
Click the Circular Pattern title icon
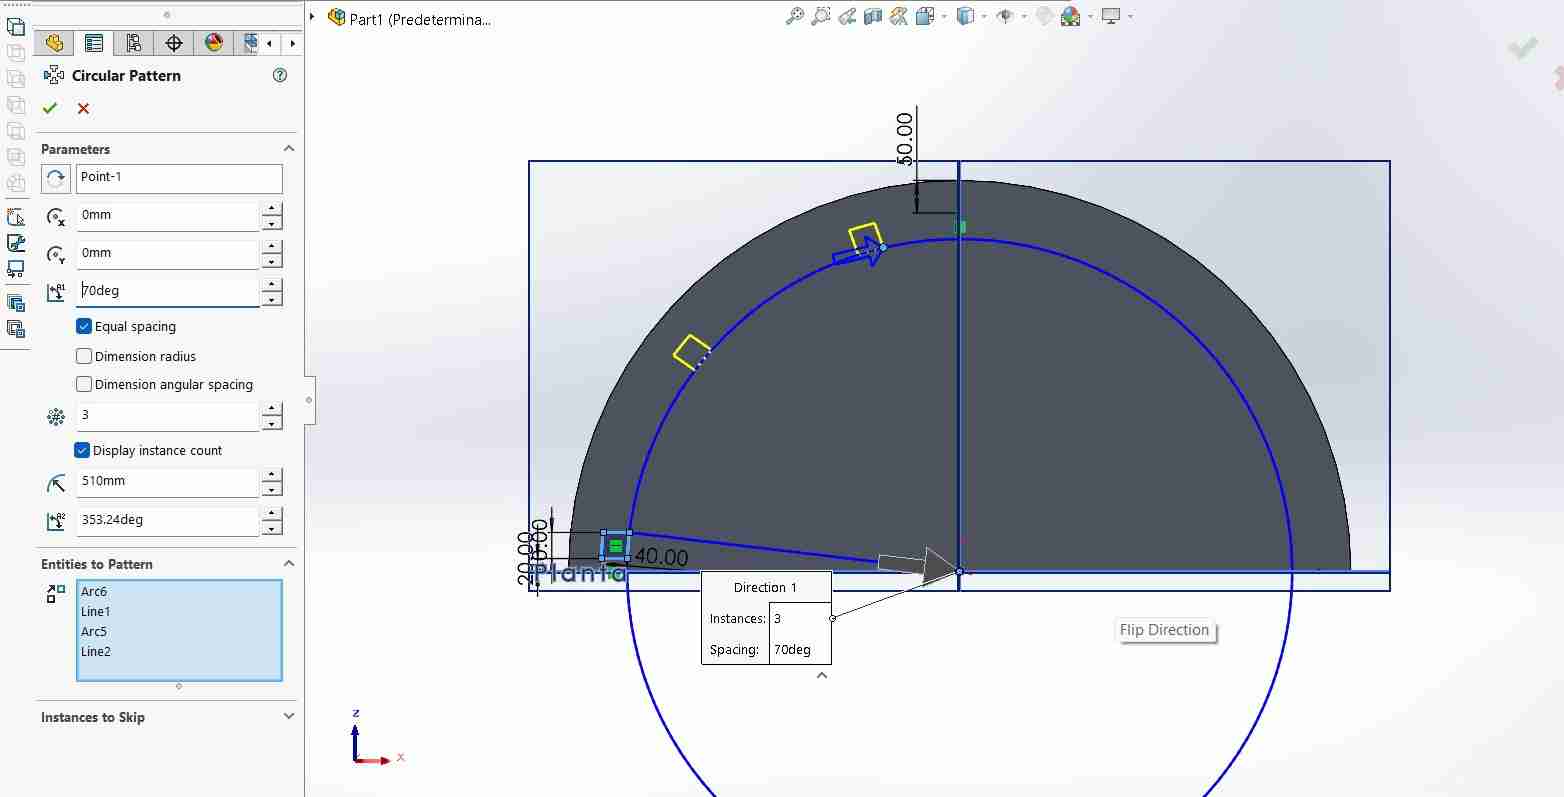(54, 75)
